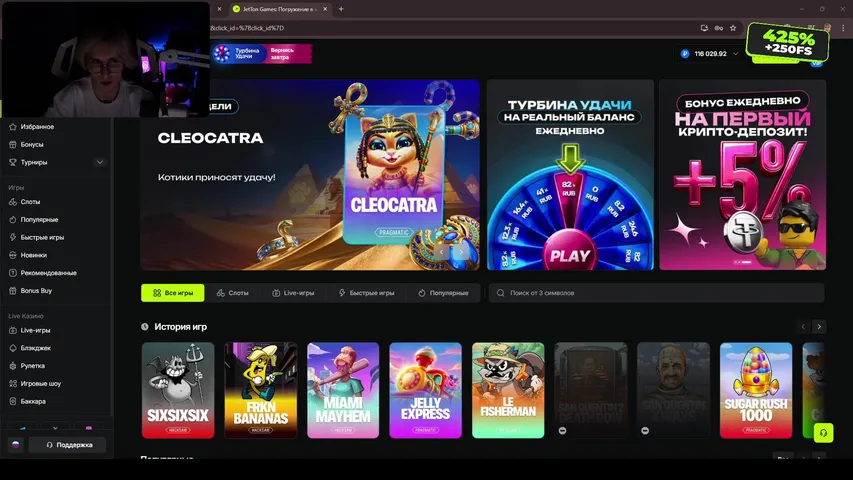Screen dimensions: 853x480
Task: Open Bonus Buy in sidebar
Action: [x=36, y=291]
